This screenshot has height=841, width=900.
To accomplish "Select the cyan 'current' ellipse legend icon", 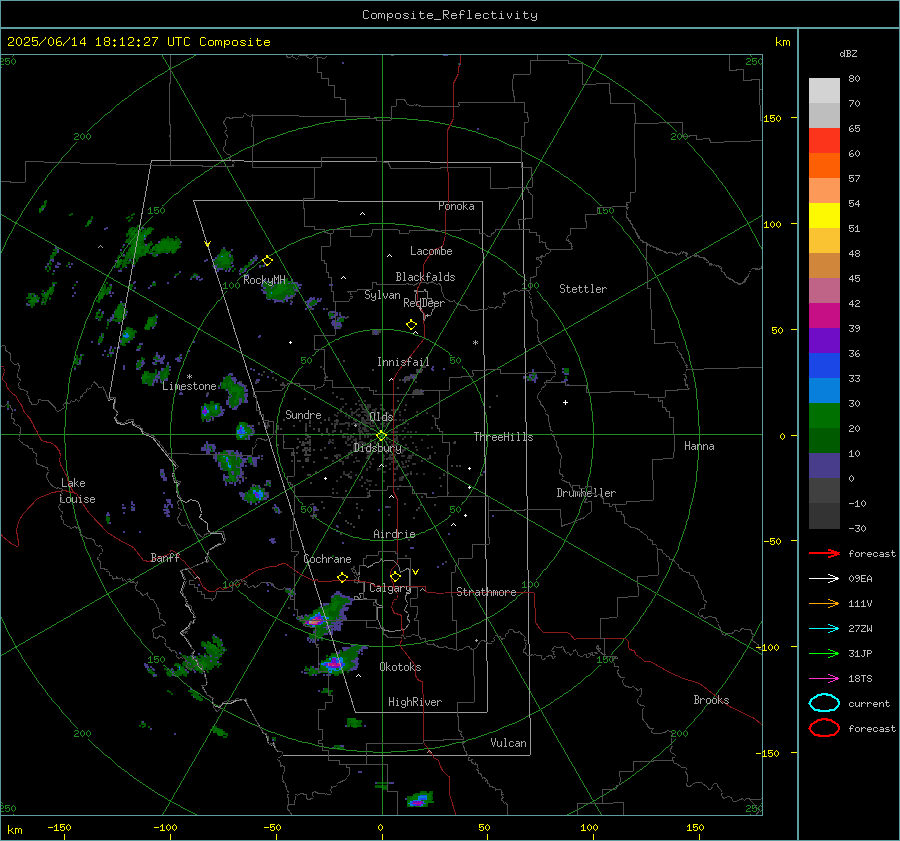I will click(x=824, y=703).
